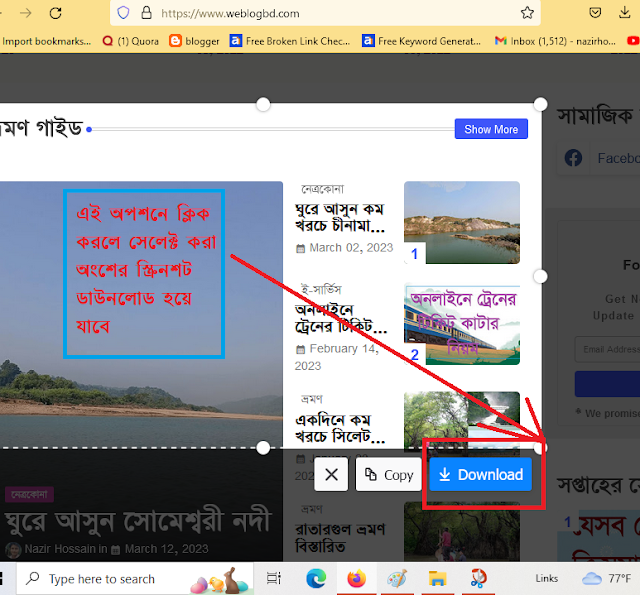Click the Copy screenshot button
This screenshot has height=595, width=640.
(389, 474)
